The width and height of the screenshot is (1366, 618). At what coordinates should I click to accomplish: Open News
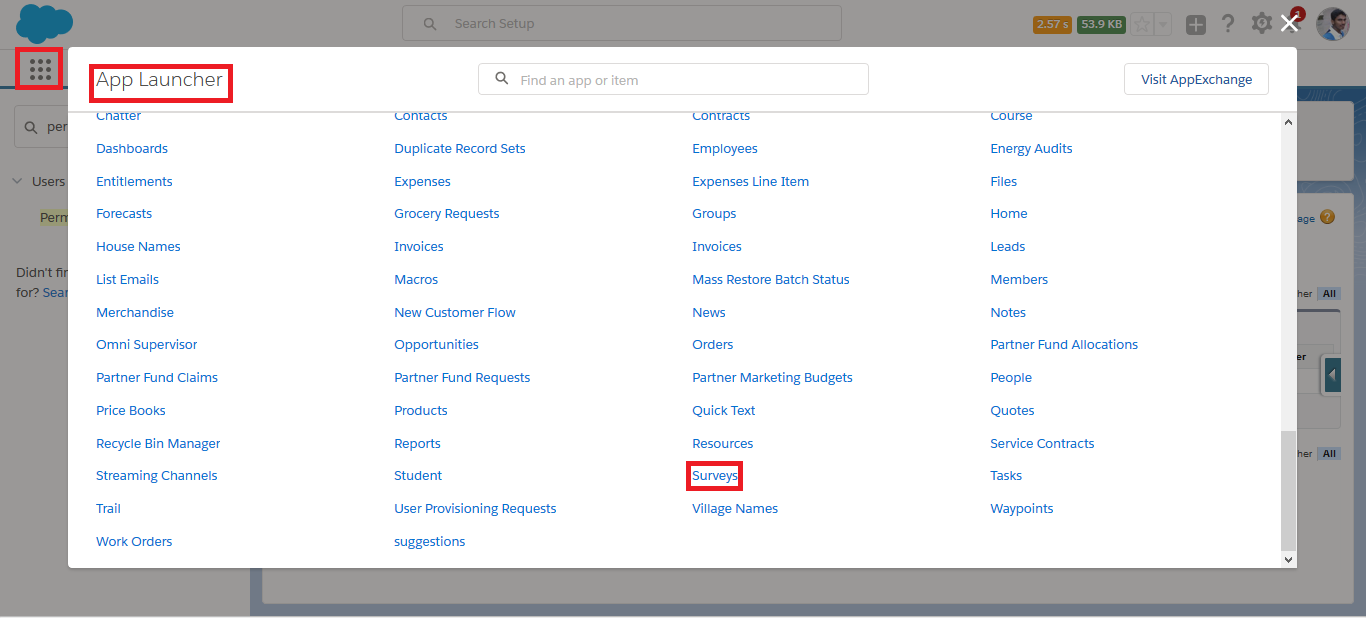(709, 312)
